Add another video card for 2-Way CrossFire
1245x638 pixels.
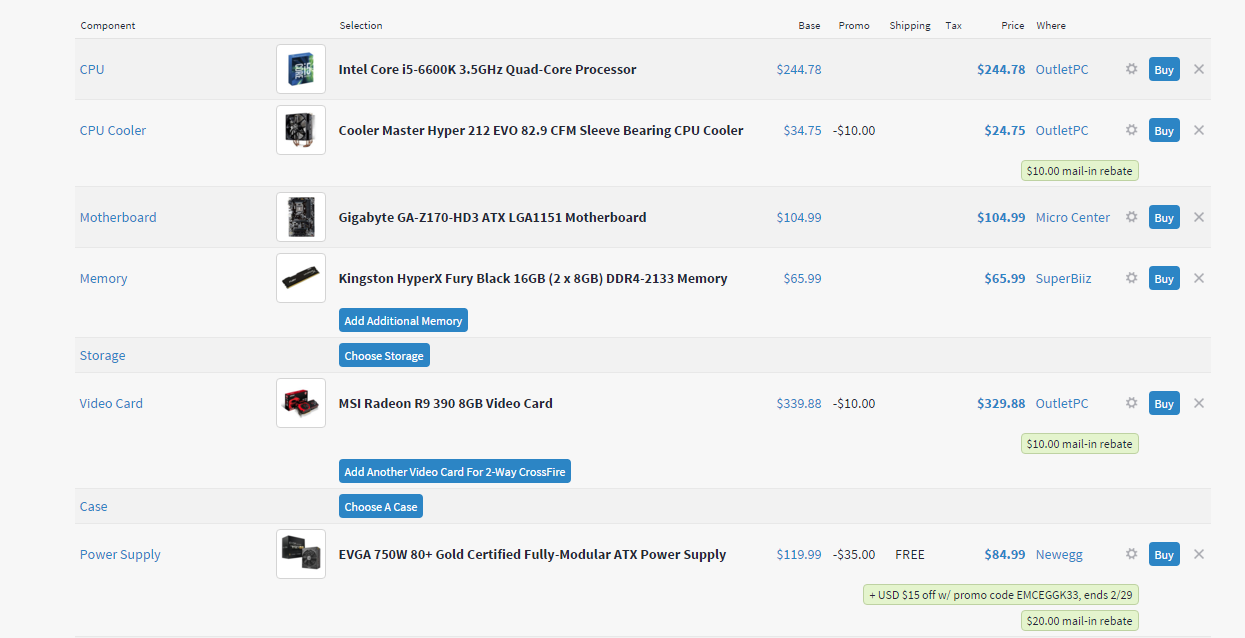click(455, 472)
